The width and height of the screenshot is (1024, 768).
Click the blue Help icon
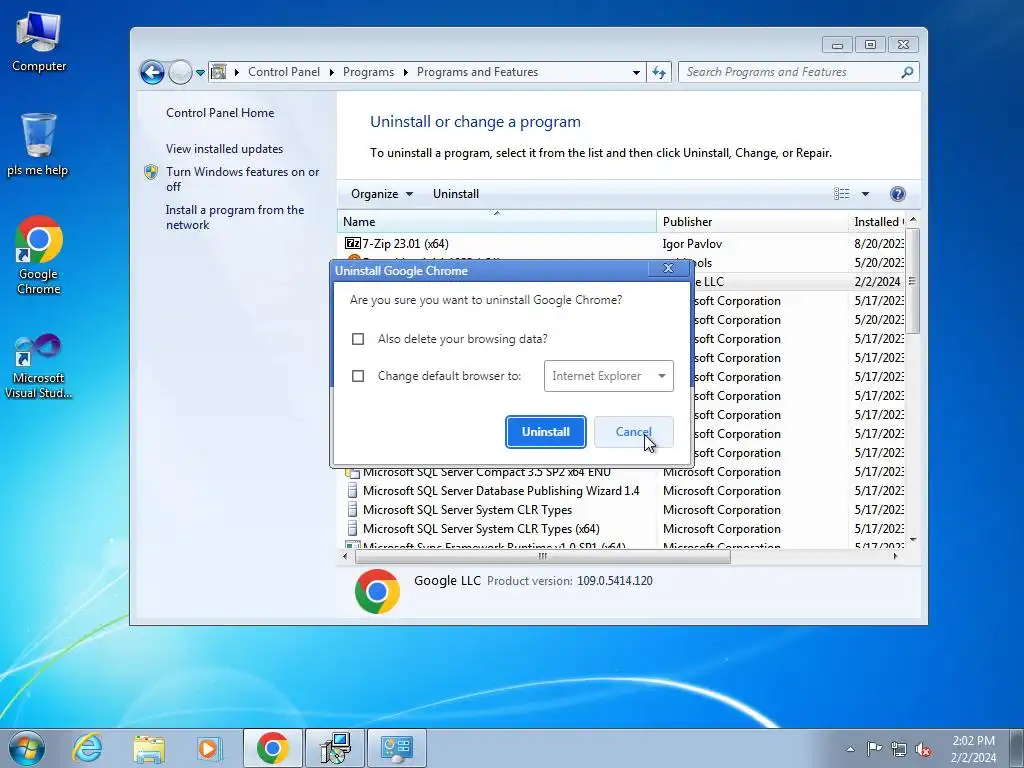(x=898, y=193)
